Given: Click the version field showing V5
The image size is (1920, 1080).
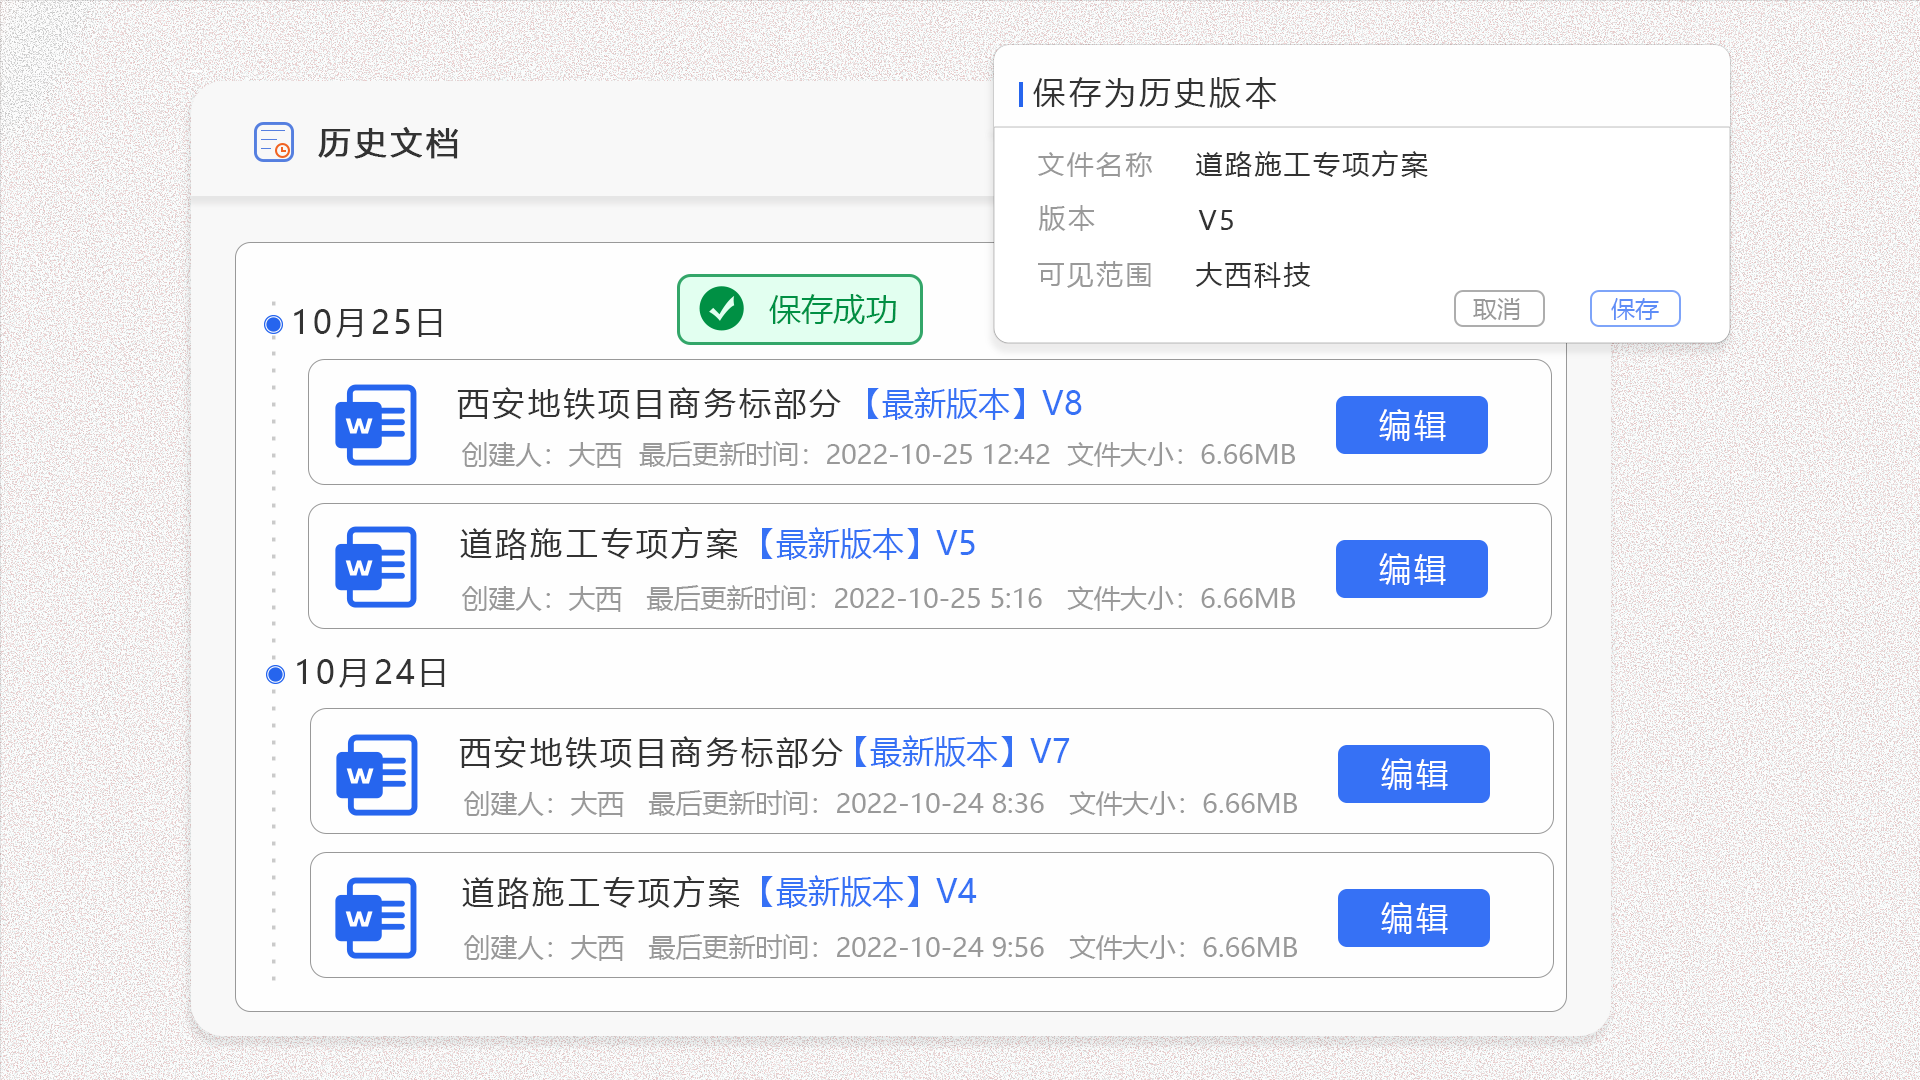Looking at the screenshot, I should pos(1216,220).
